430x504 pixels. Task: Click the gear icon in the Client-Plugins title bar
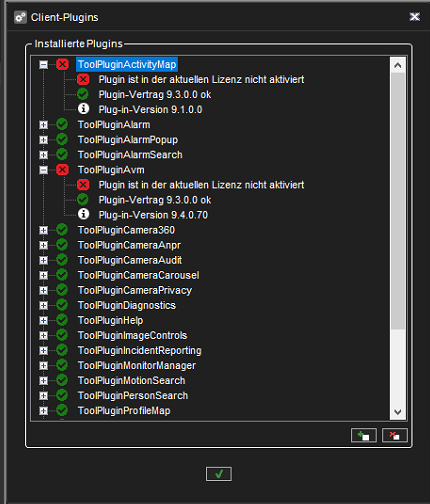pyautogui.click(x=20, y=17)
